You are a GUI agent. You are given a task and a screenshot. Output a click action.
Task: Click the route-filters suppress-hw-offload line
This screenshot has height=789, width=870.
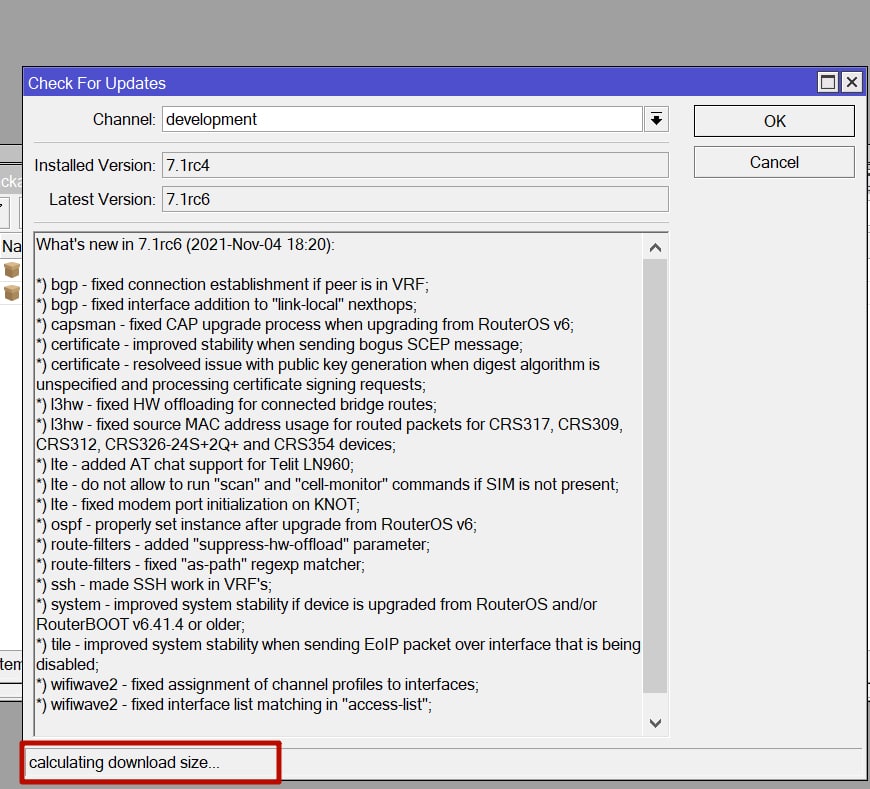(x=233, y=544)
